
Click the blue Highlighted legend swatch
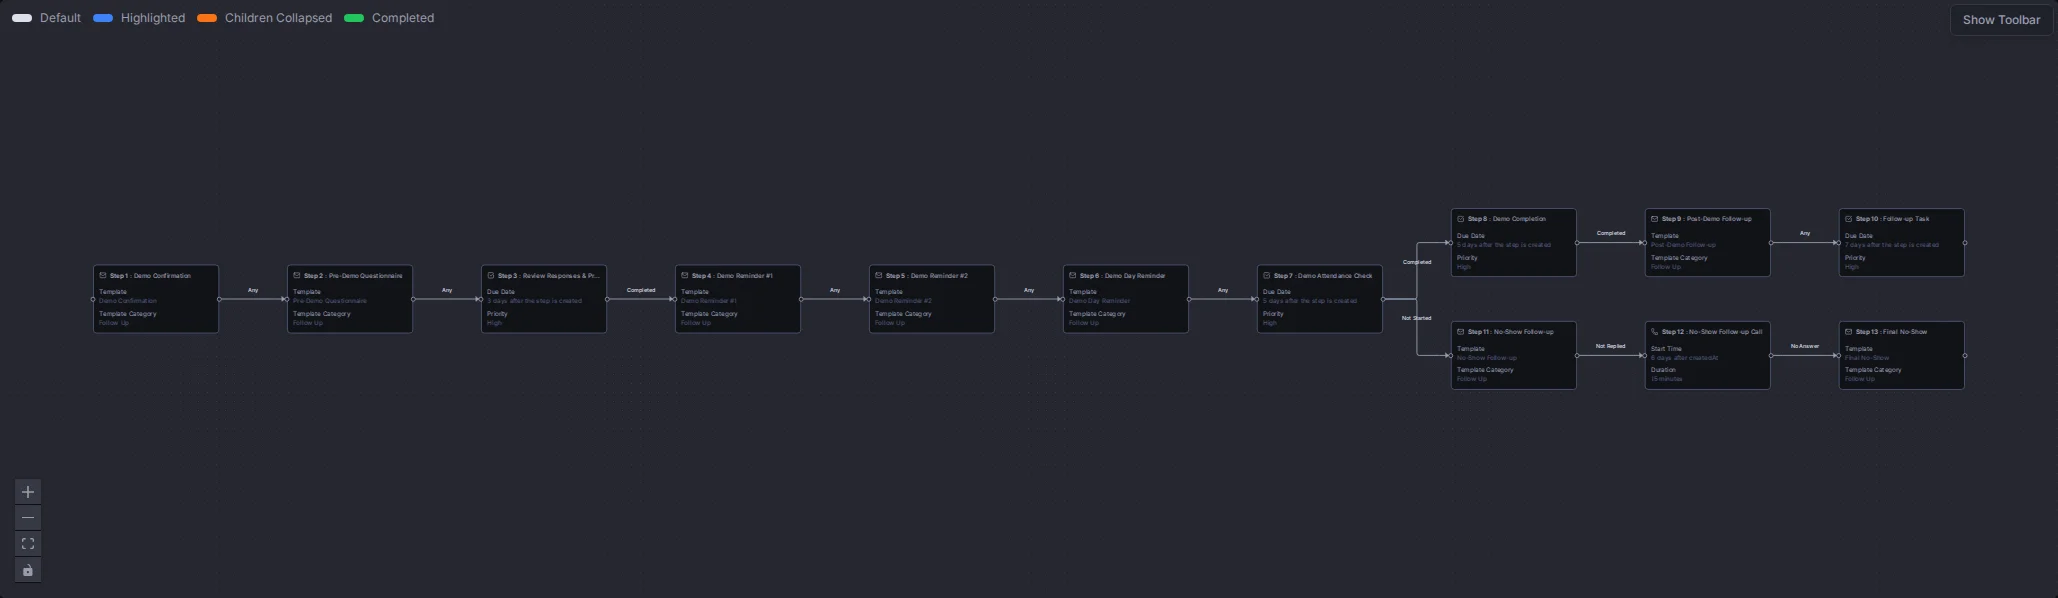pos(103,18)
